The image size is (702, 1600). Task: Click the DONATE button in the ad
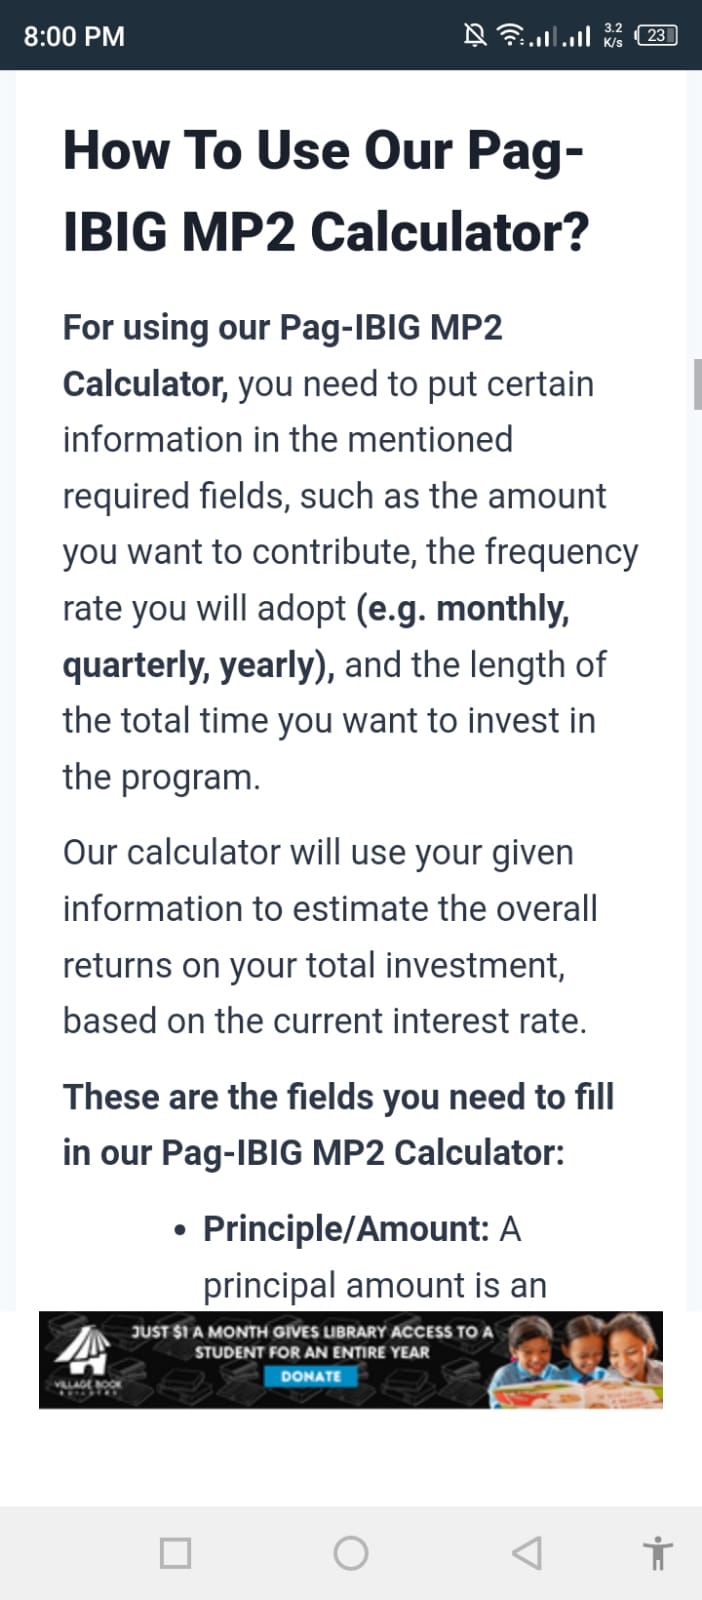(311, 1376)
